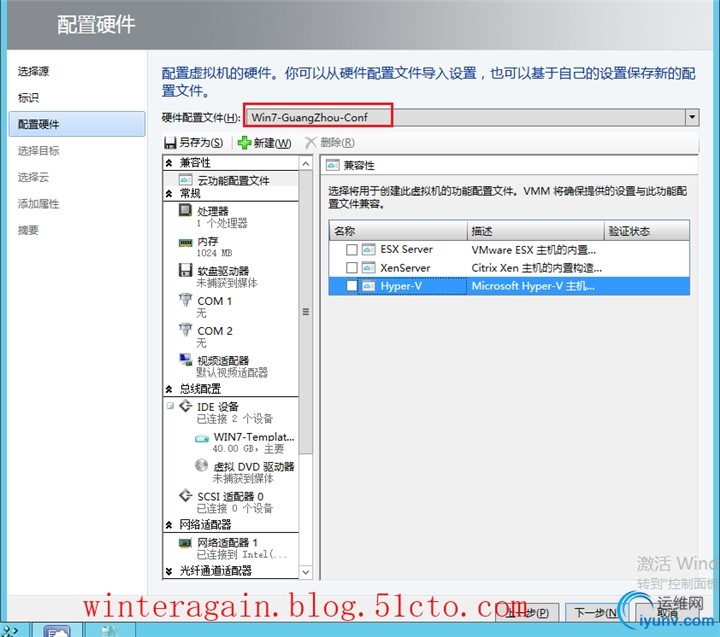Check the Hyper-V checkbox
The height and width of the screenshot is (637, 720).
tap(352, 286)
